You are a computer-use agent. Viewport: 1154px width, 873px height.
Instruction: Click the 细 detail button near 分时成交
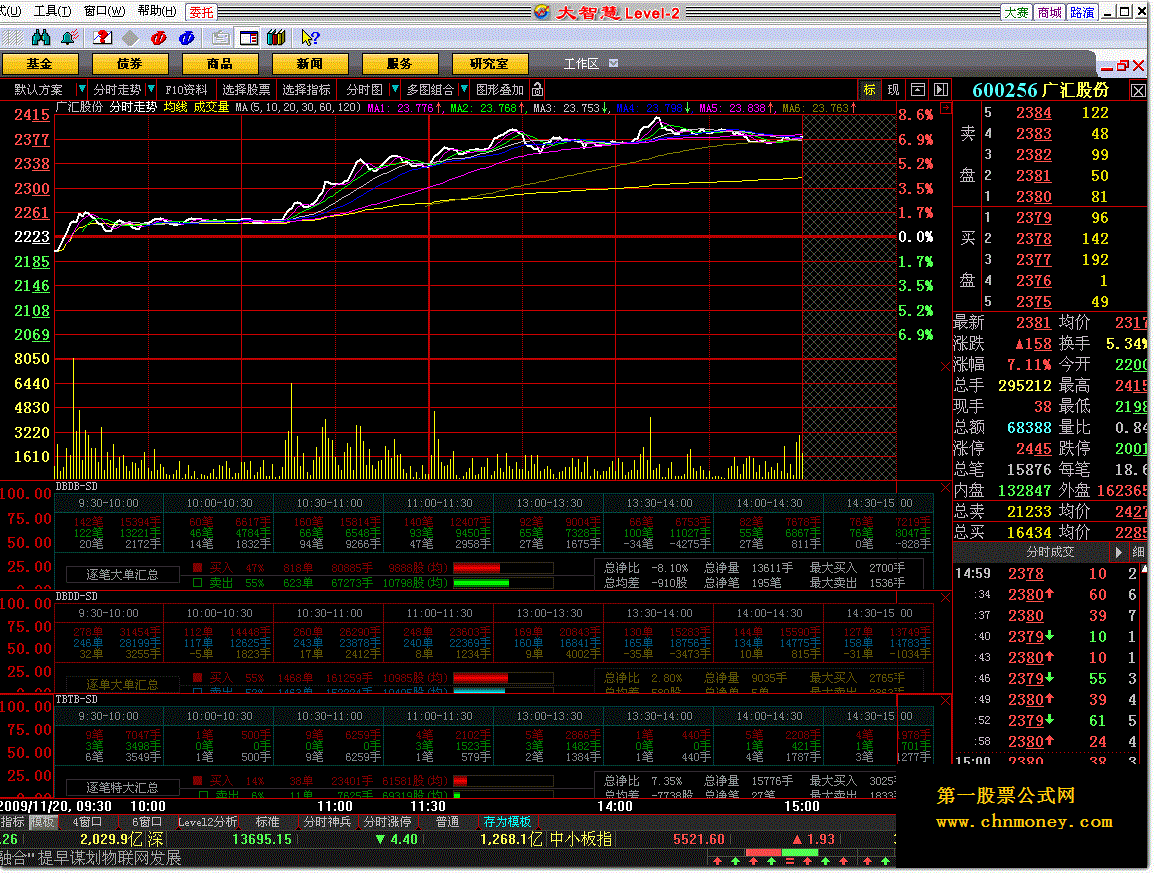[1139, 552]
